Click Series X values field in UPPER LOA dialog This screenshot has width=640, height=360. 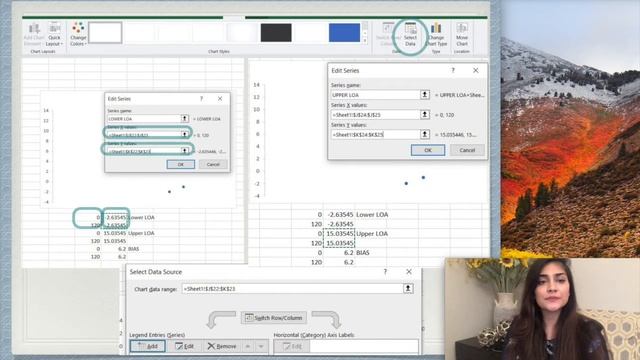pyautogui.click(x=376, y=115)
